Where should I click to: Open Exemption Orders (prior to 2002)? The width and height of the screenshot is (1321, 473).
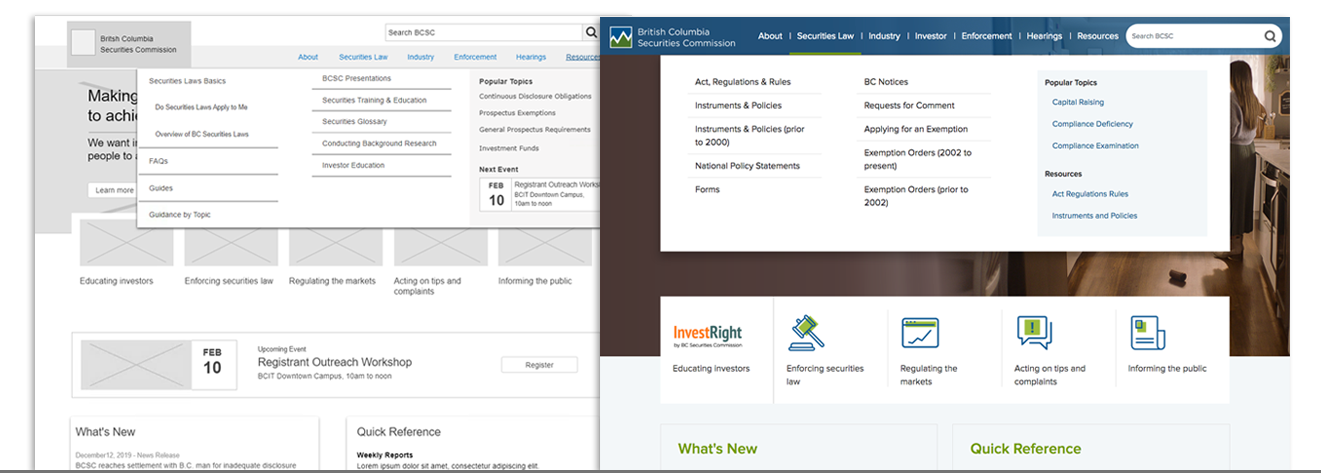916,195
